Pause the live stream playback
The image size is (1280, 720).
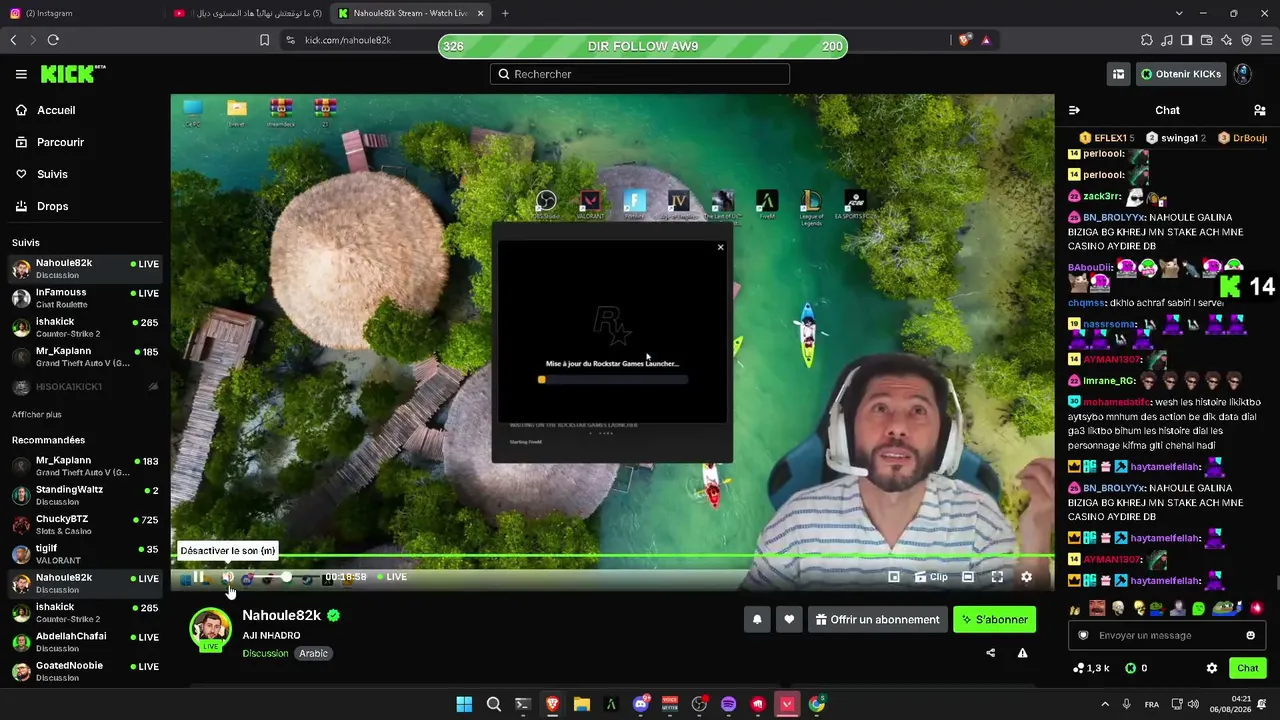point(199,577)
